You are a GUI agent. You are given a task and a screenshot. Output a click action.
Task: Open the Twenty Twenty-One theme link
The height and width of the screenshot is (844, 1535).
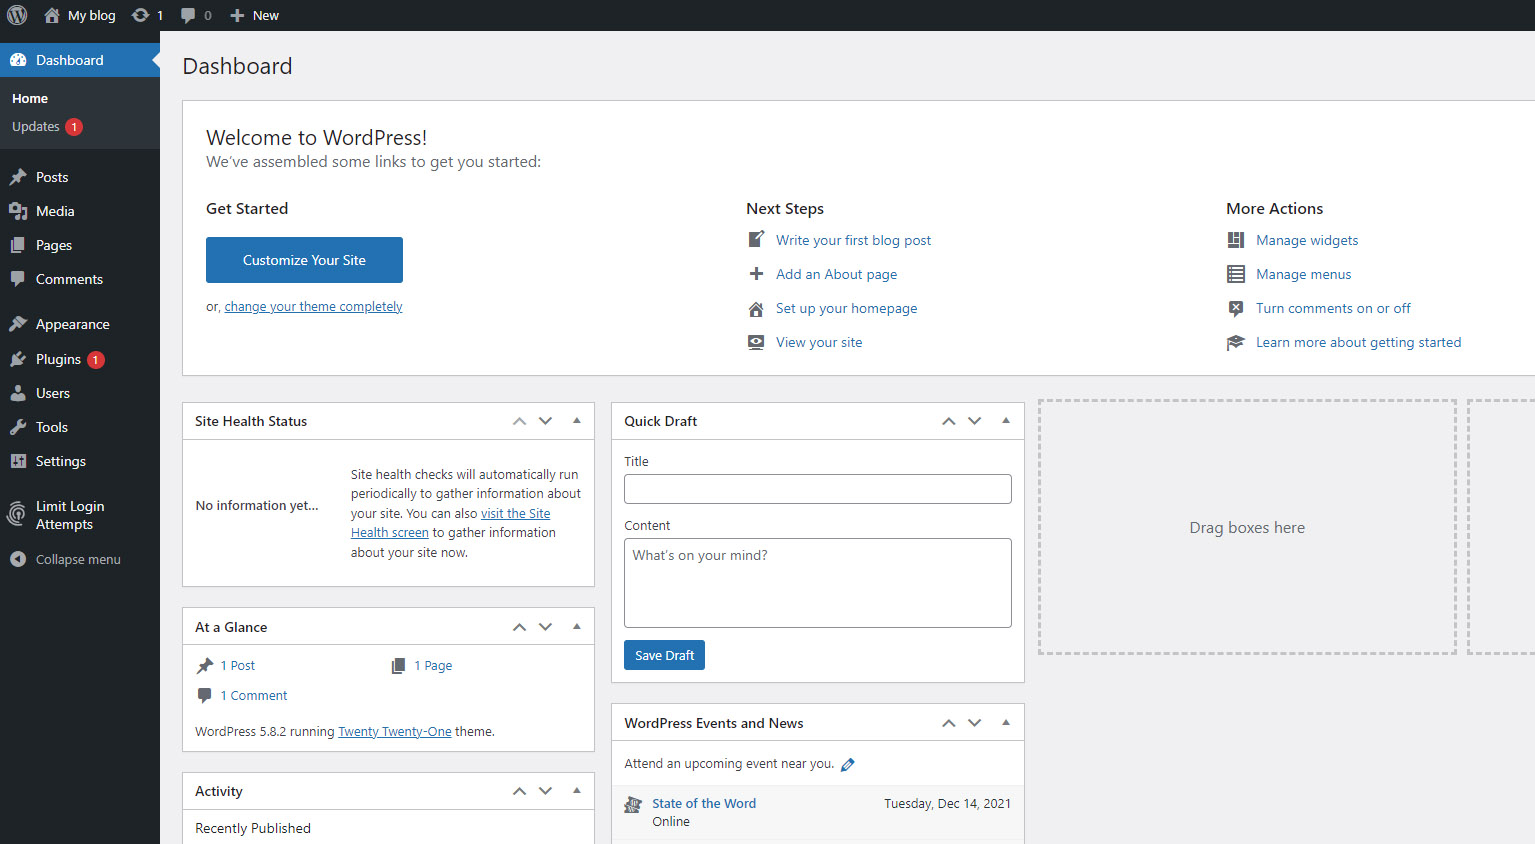[394, 732]
